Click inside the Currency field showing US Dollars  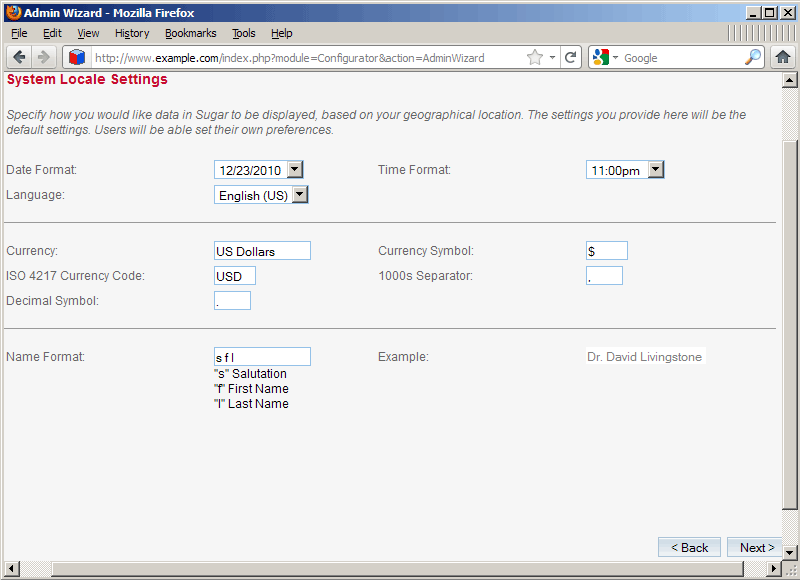(260, 250)
